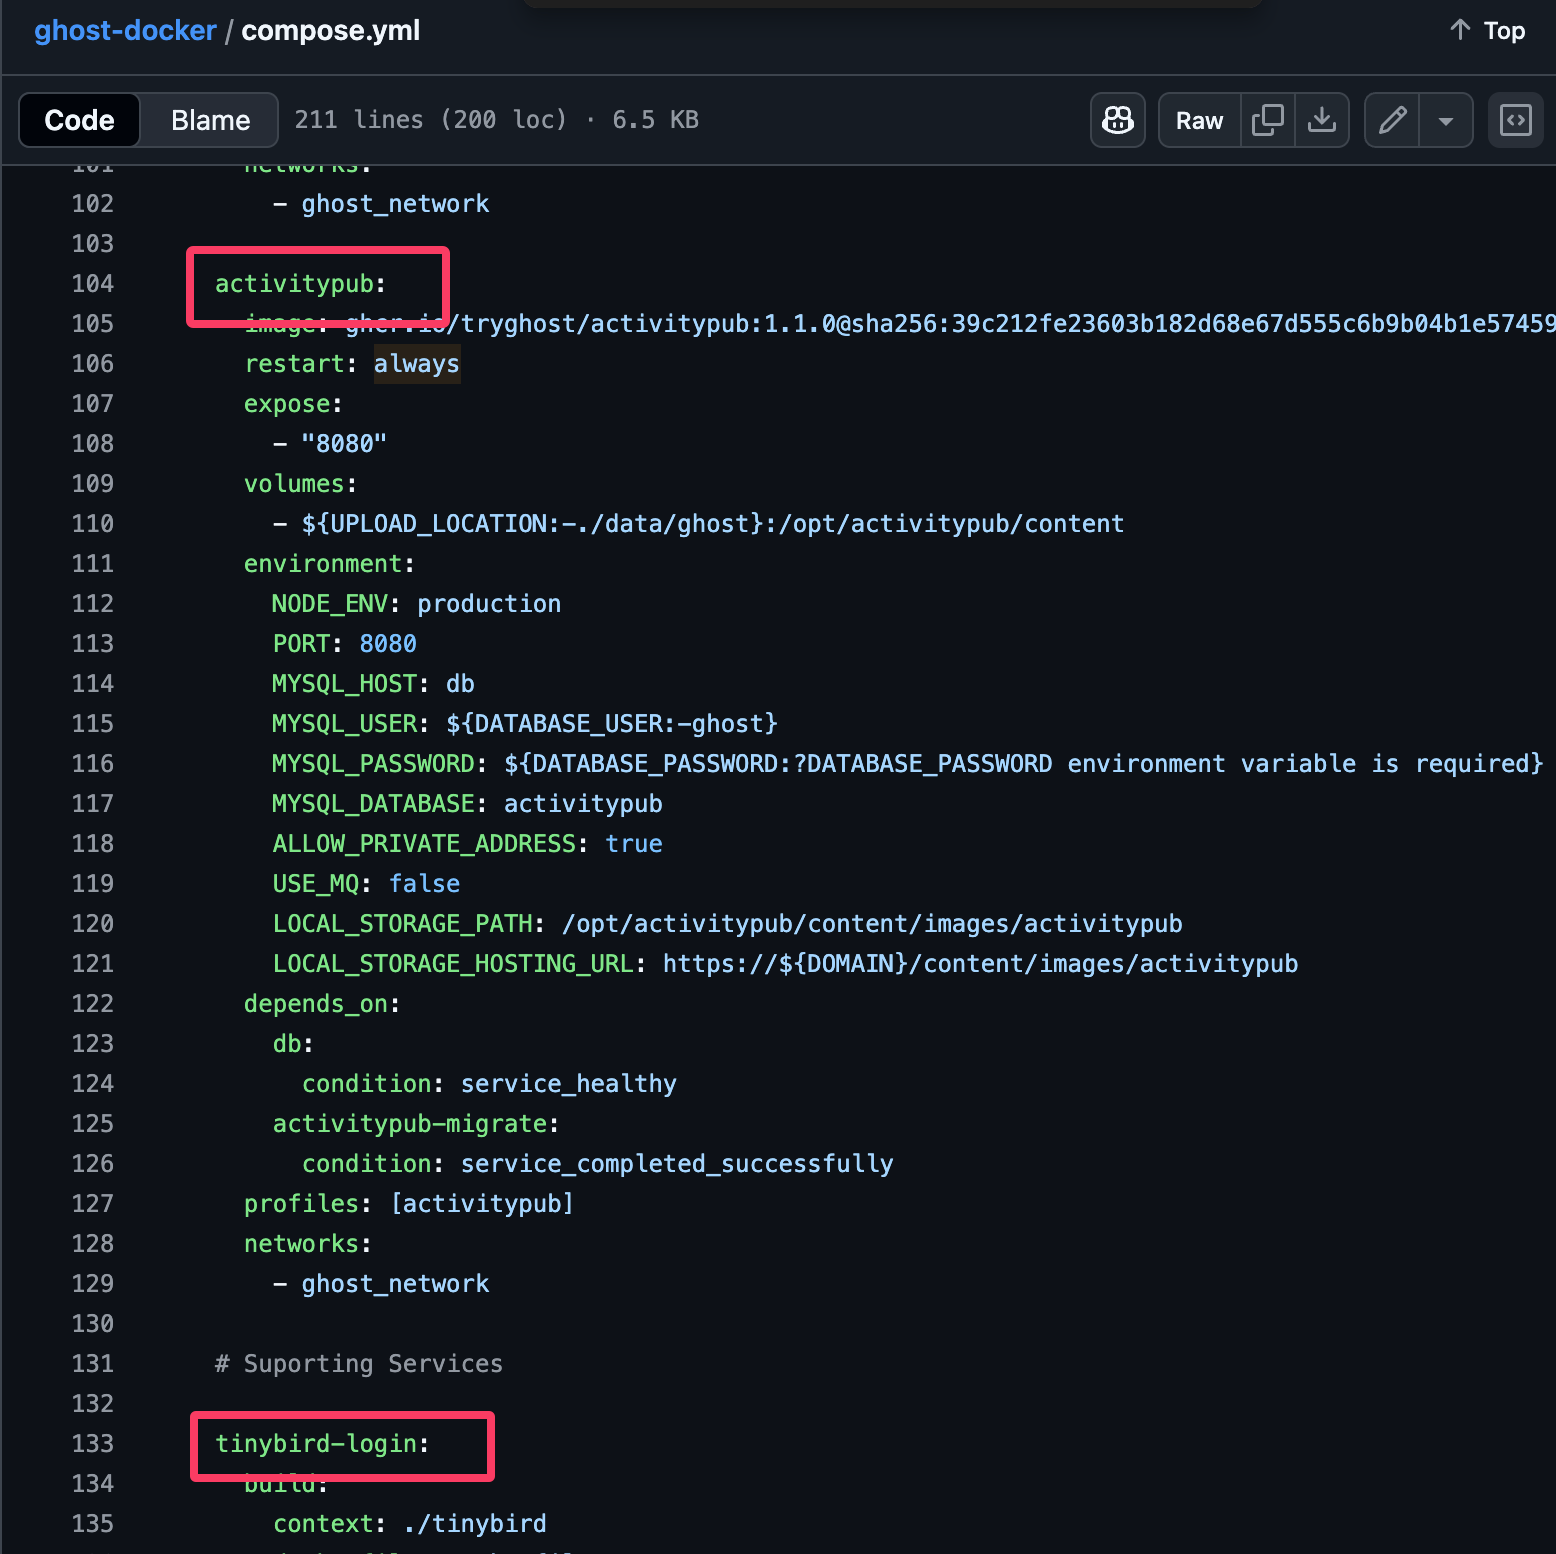Viewport: 1556px width, 1554px height.
Task: Click 'profiles: [activitypub]' on line 127
Action: 409,1204
